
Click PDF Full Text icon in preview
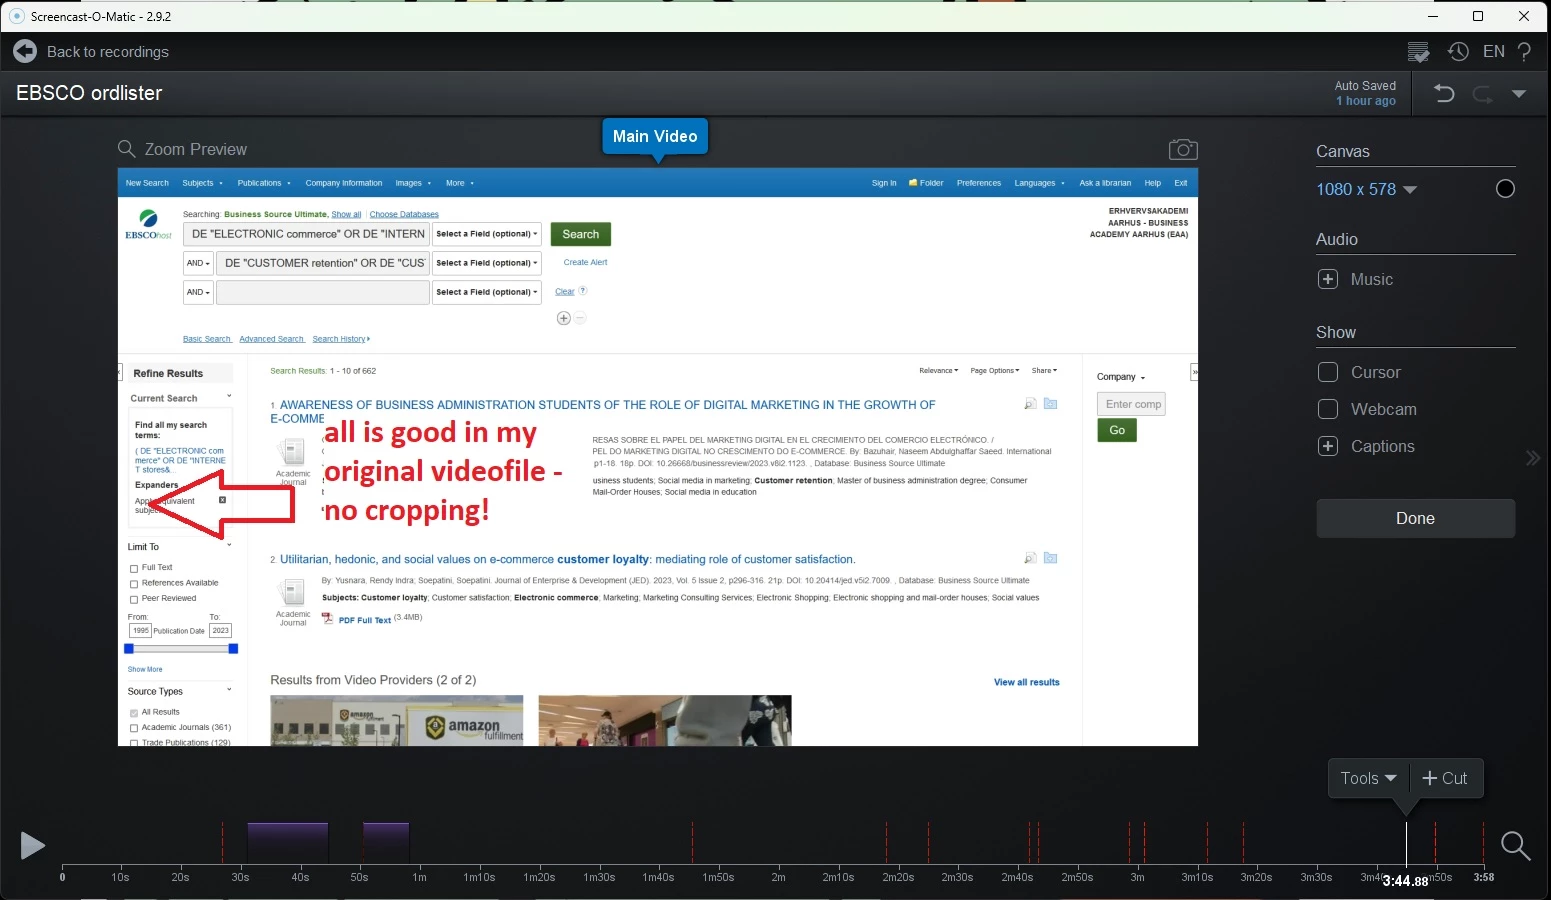pos(327,619)
